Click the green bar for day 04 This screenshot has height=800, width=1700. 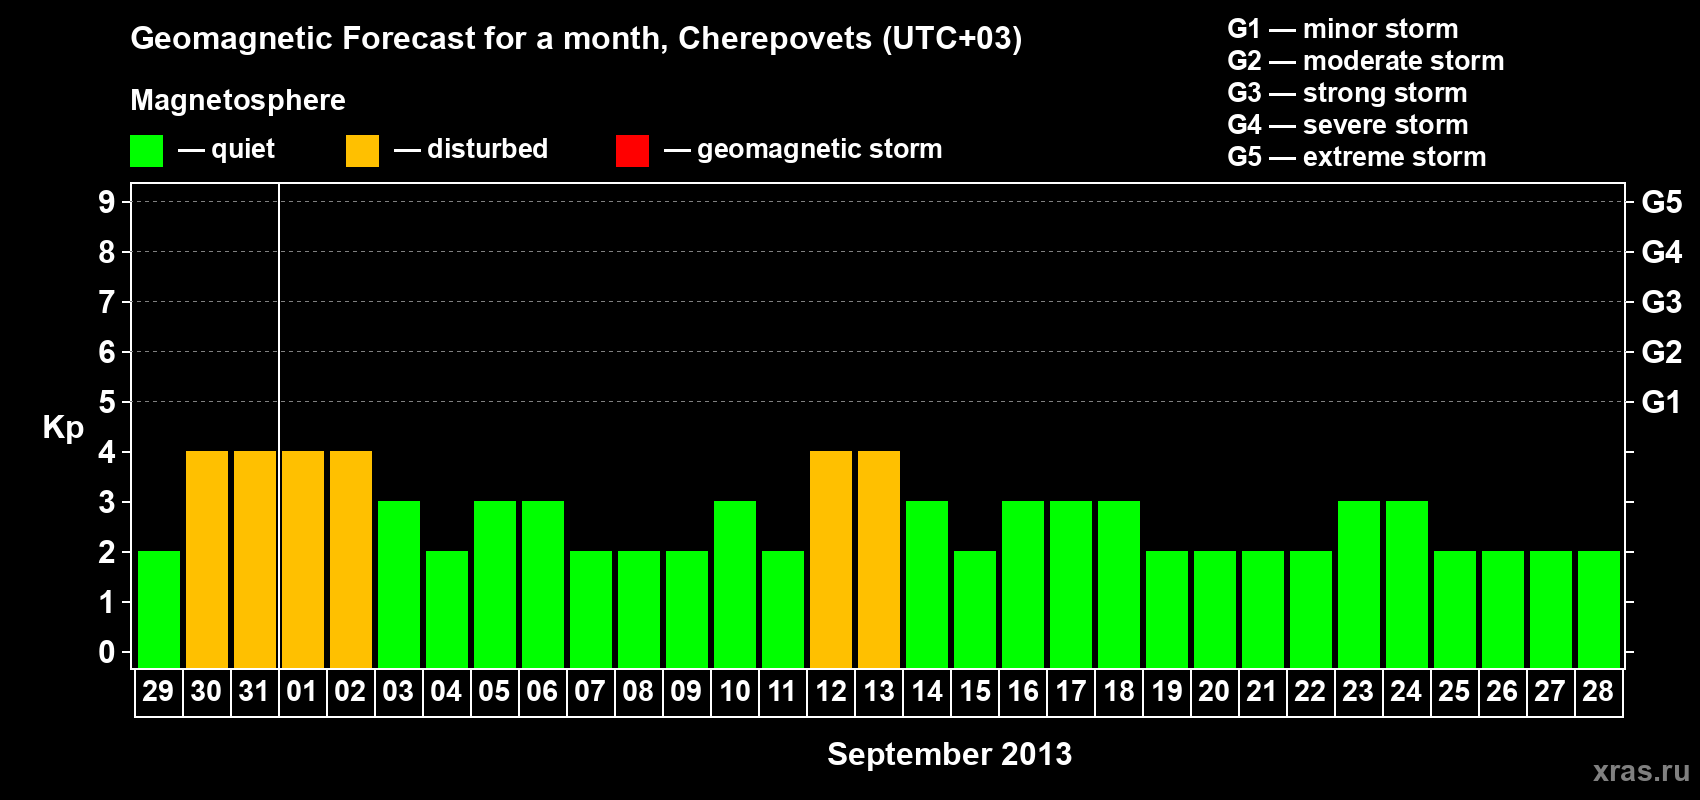coord(447,609)
